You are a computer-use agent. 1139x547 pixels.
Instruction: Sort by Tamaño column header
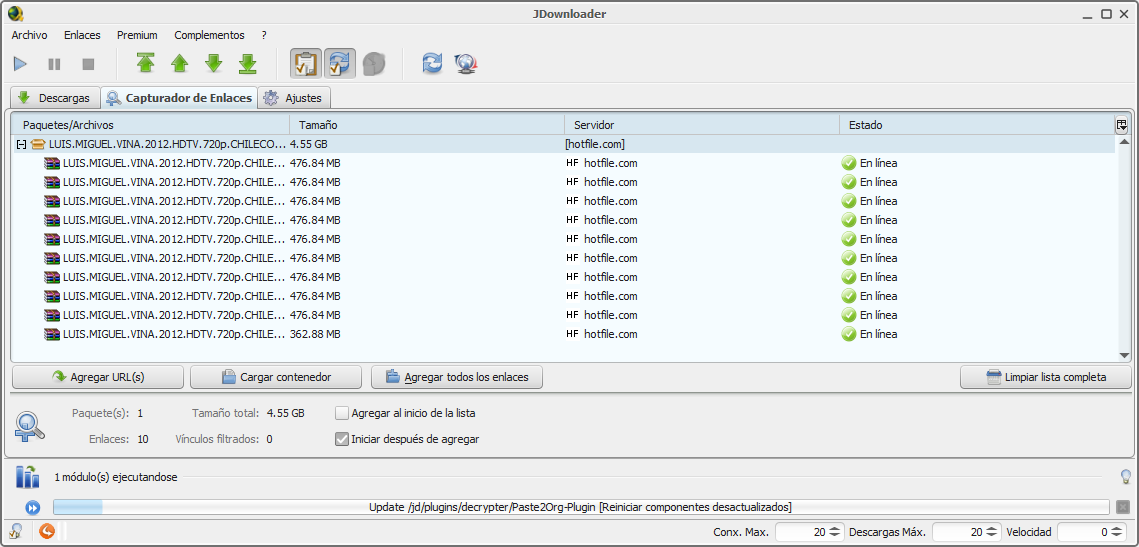pos(427,125)
